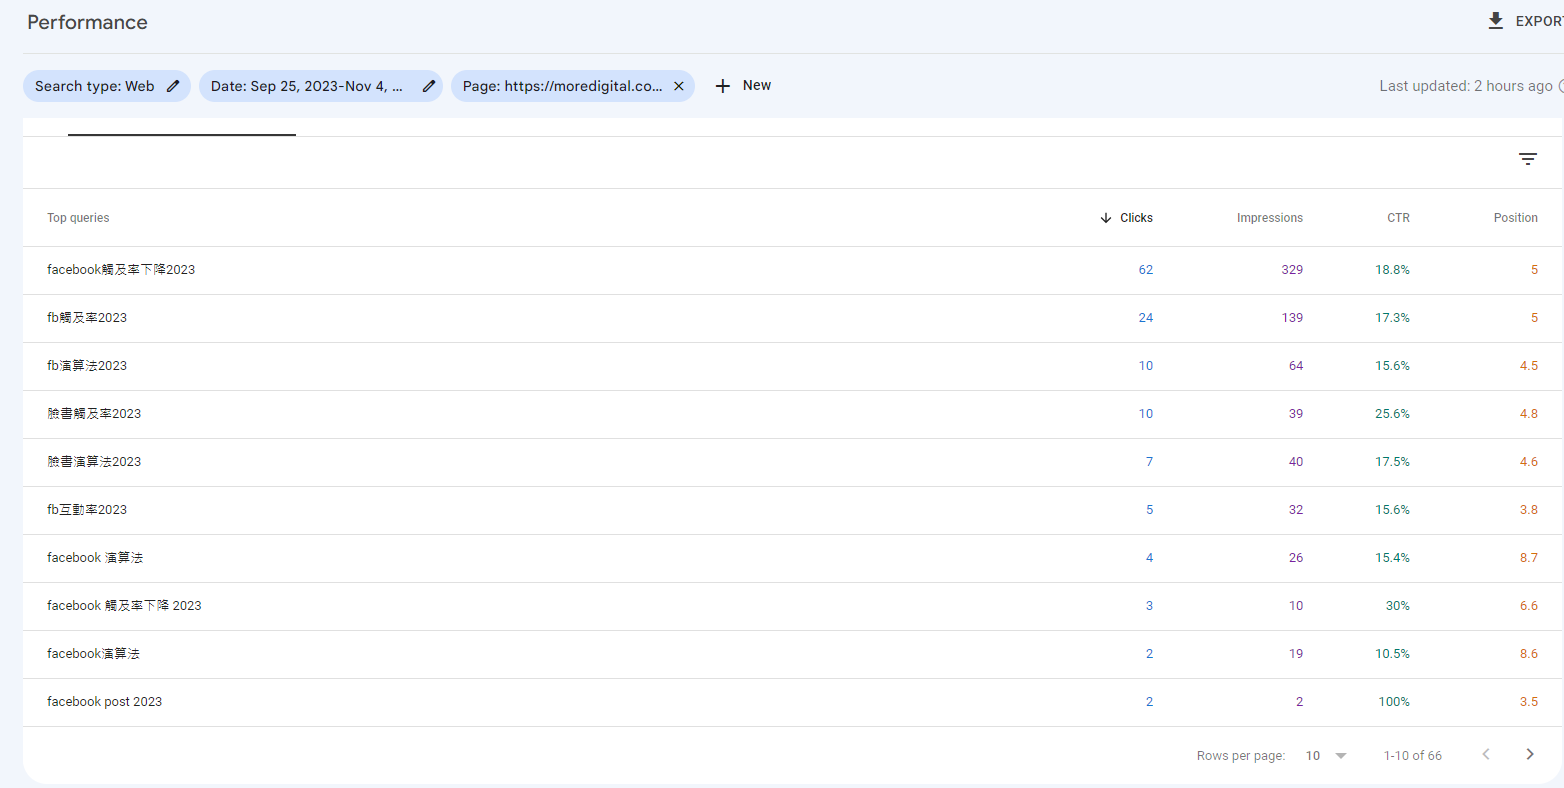Click the 100% CTR value
The height and width of the screenshot is (788, 1564).
[1394, 702]
